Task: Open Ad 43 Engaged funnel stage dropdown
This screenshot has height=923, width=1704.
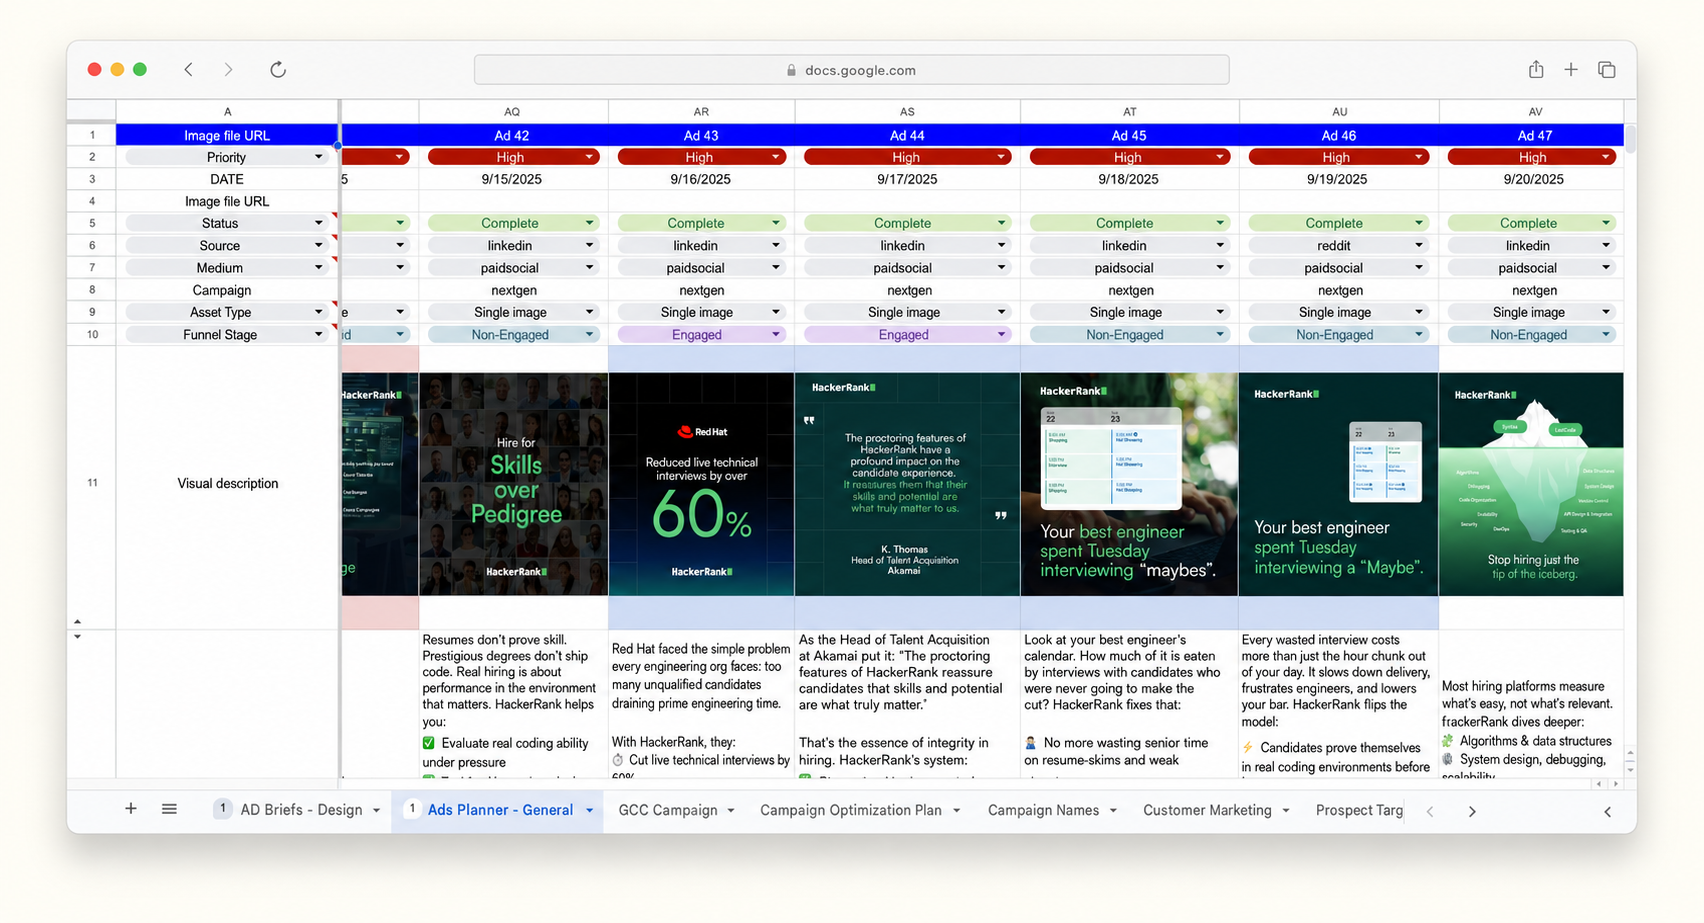Action: click(x=776, y=335)
